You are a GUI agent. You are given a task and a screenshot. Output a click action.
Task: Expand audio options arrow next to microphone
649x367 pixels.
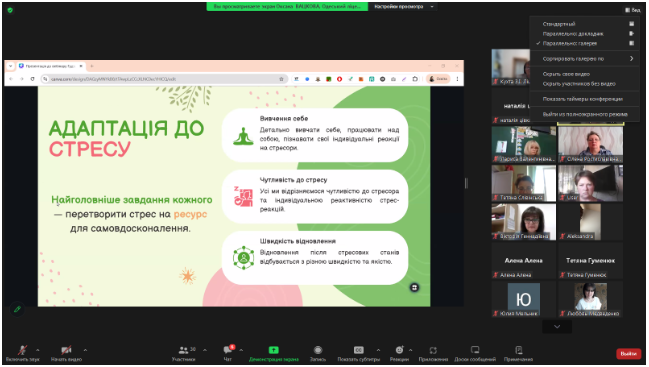[38, 350]
